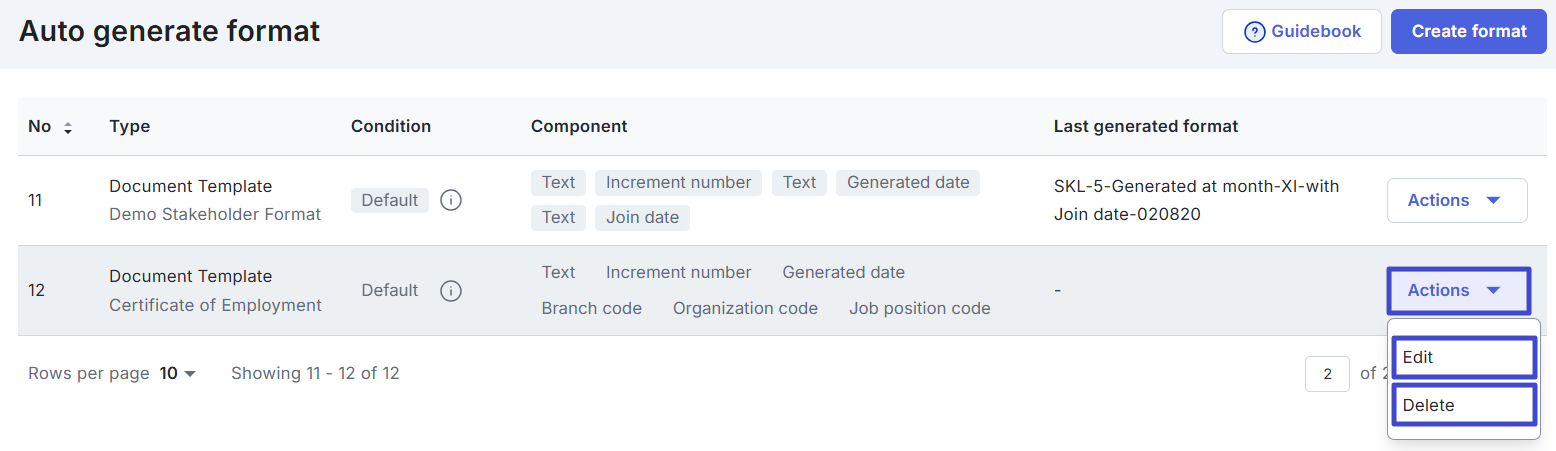Choose Delete from the Actions menu

click(x=1463, y=405)
